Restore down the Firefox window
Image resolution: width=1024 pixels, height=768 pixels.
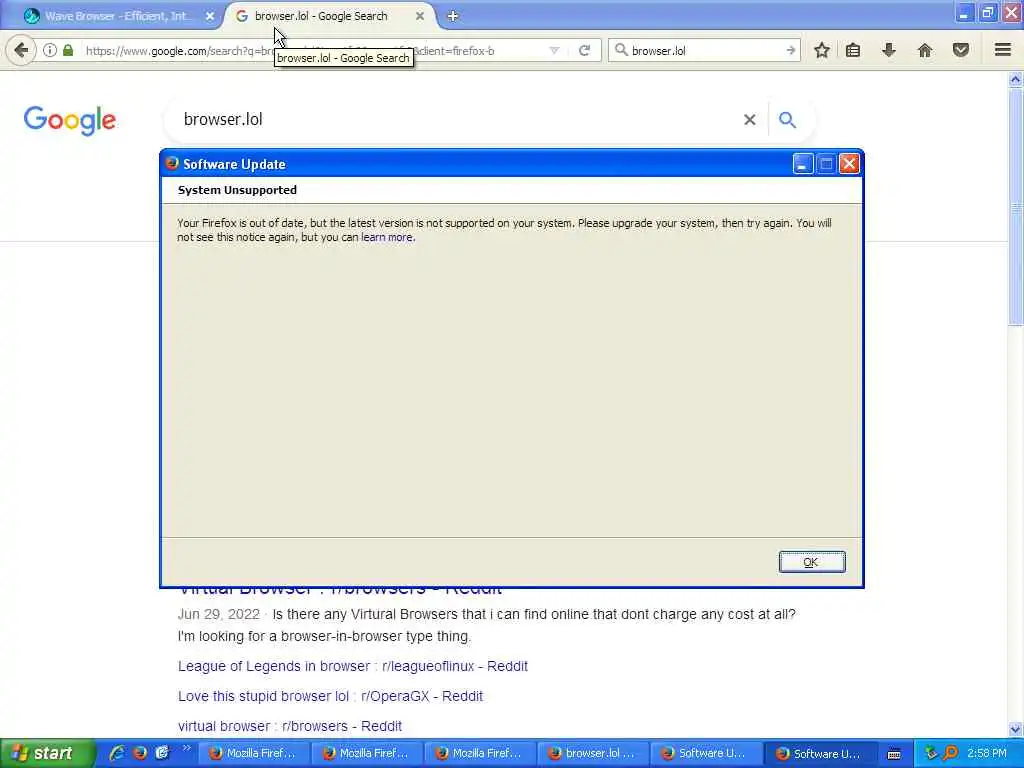[987, 13]
